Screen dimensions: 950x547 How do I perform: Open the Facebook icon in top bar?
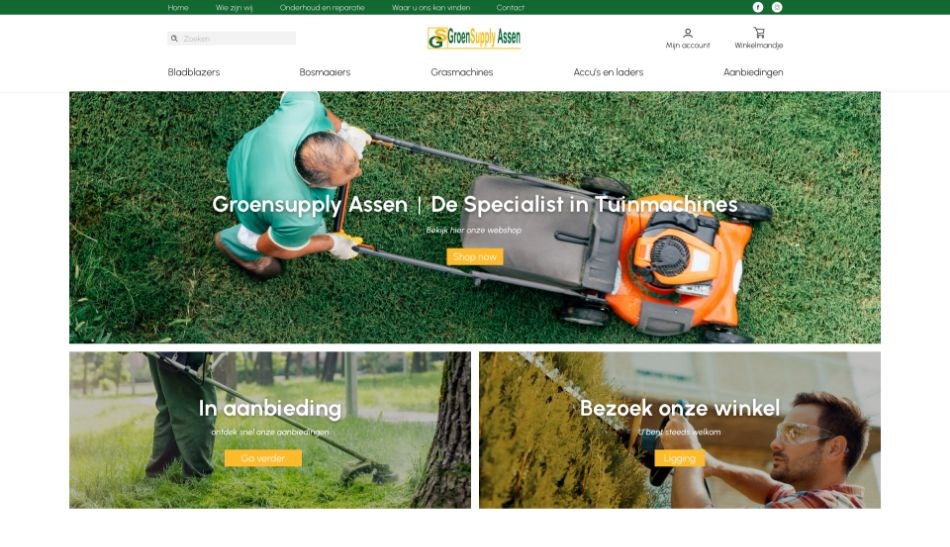coord(757,7)
